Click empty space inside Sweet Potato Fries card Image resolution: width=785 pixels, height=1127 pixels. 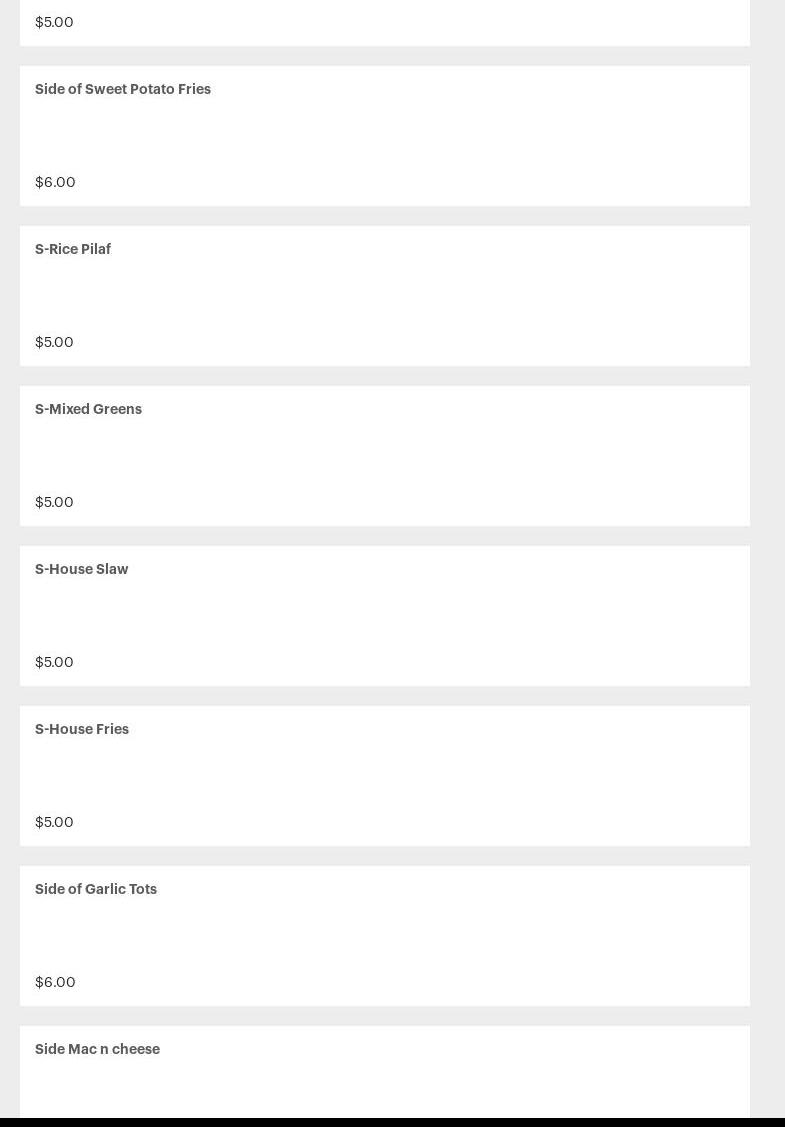point(450,136)
